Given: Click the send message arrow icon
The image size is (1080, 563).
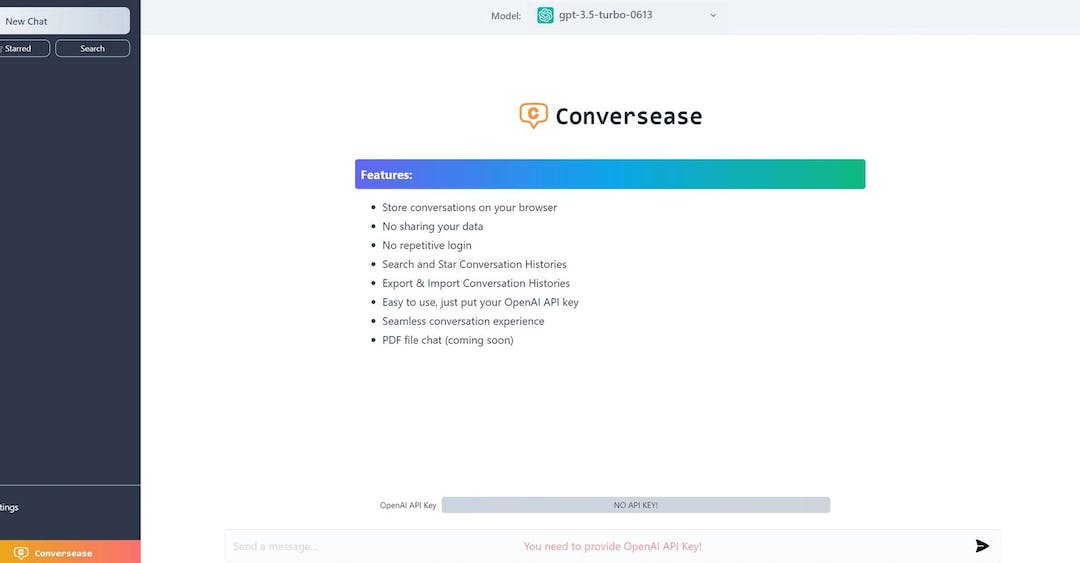Looking at the screenshot, I should [982, 546].
